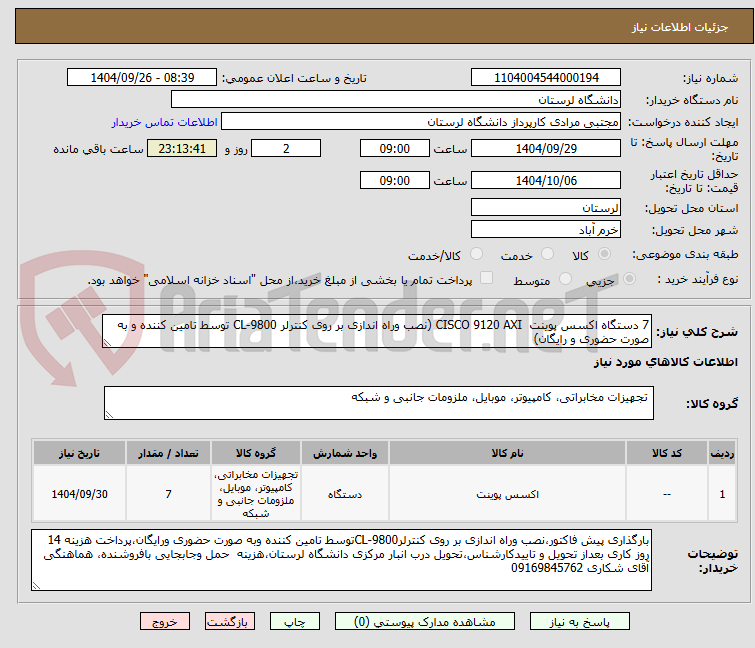Click the واحد شمارش column header
755x648 pixels.
(x=345, y=453)
